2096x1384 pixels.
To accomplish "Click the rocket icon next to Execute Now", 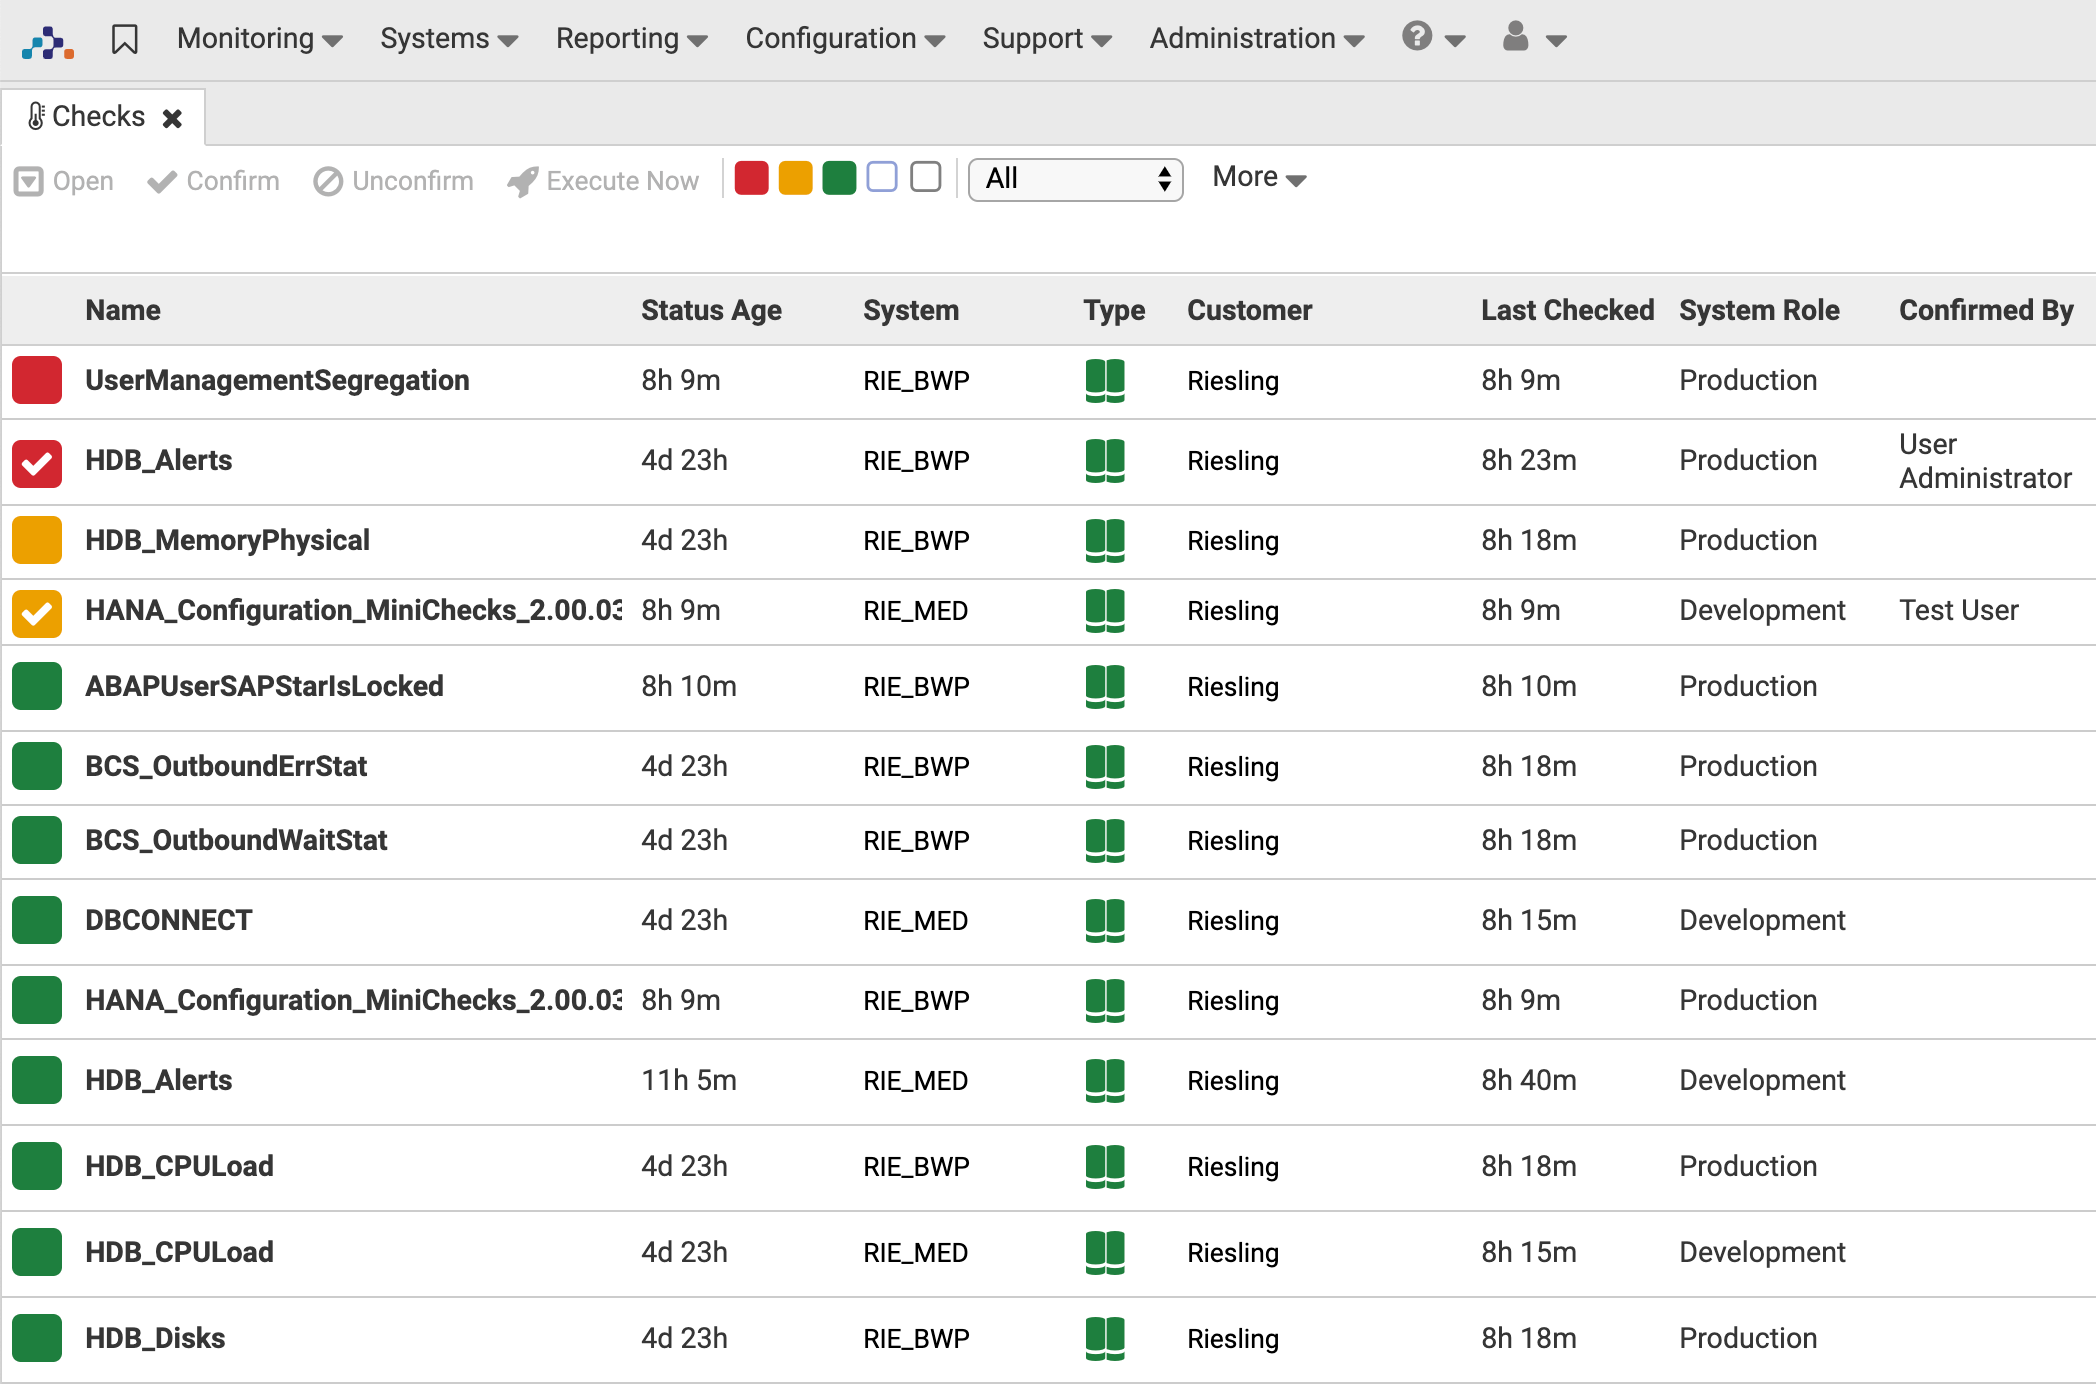I will pos(521,180).
